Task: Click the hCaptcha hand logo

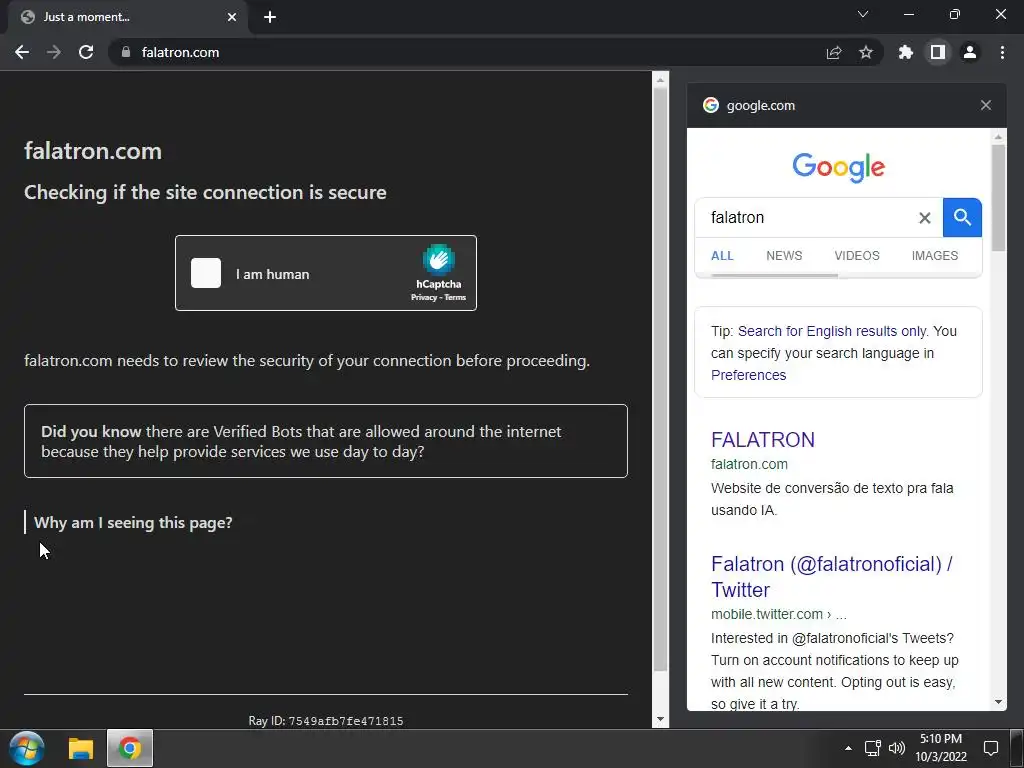Action: click(x=438, y=259)
